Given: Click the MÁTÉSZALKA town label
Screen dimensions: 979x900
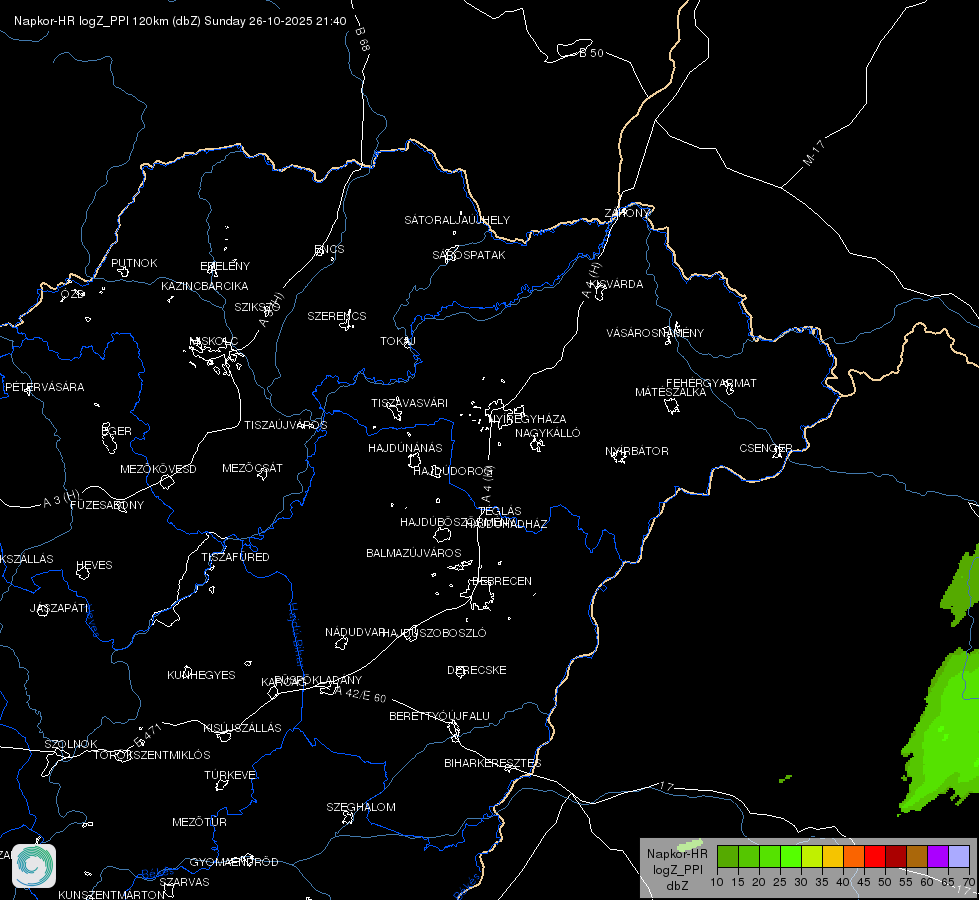Looking at the screenshot, I should [671, 392].
